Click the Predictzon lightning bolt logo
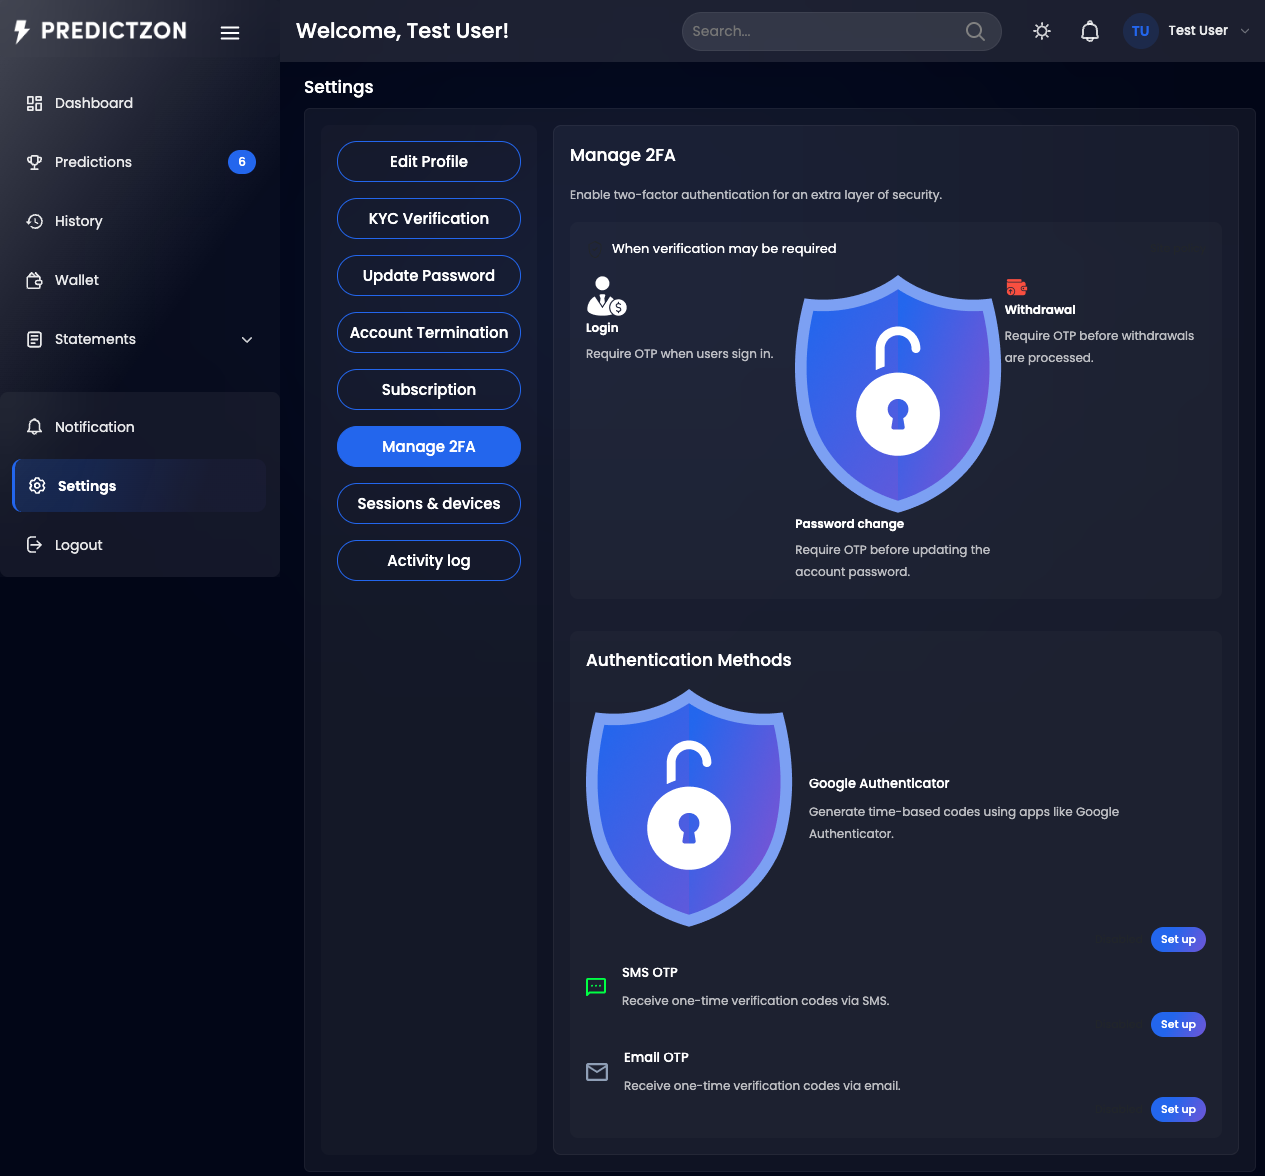Image resolution: width=1265 pixels, height=1176 pixels. [x=22, y=31]
